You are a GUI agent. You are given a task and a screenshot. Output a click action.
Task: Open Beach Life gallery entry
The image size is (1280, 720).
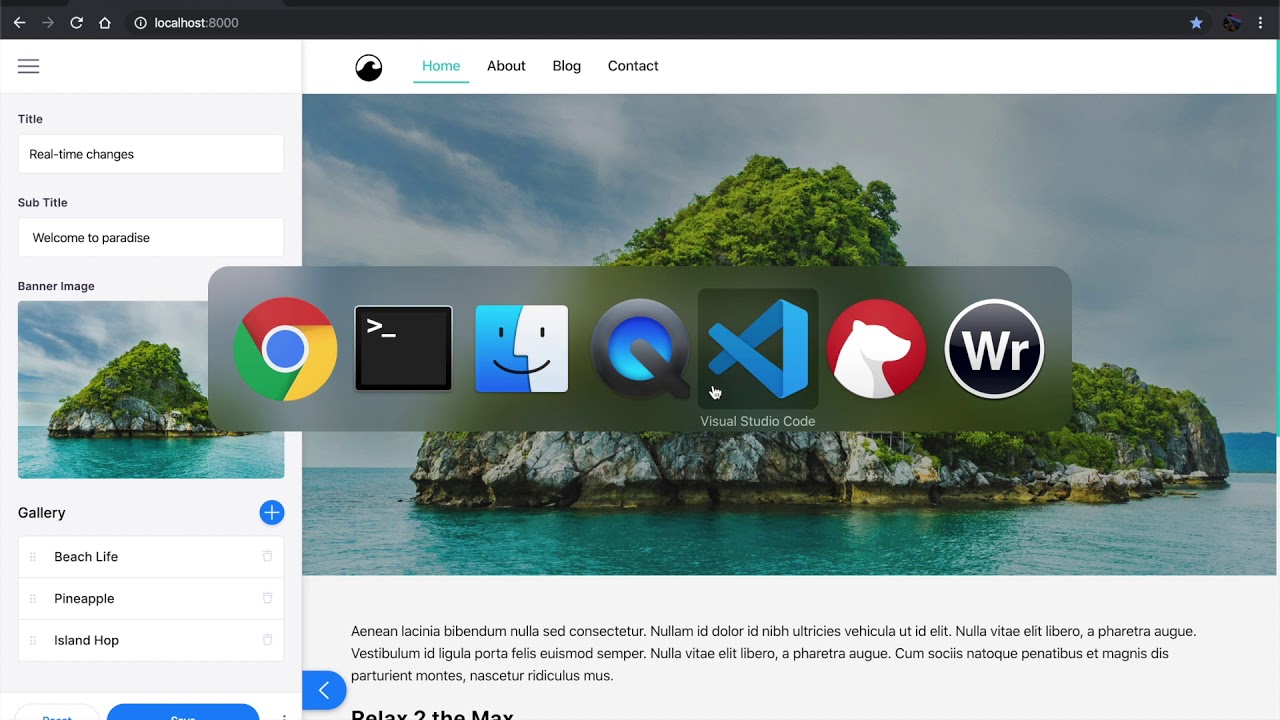[151, 556]
